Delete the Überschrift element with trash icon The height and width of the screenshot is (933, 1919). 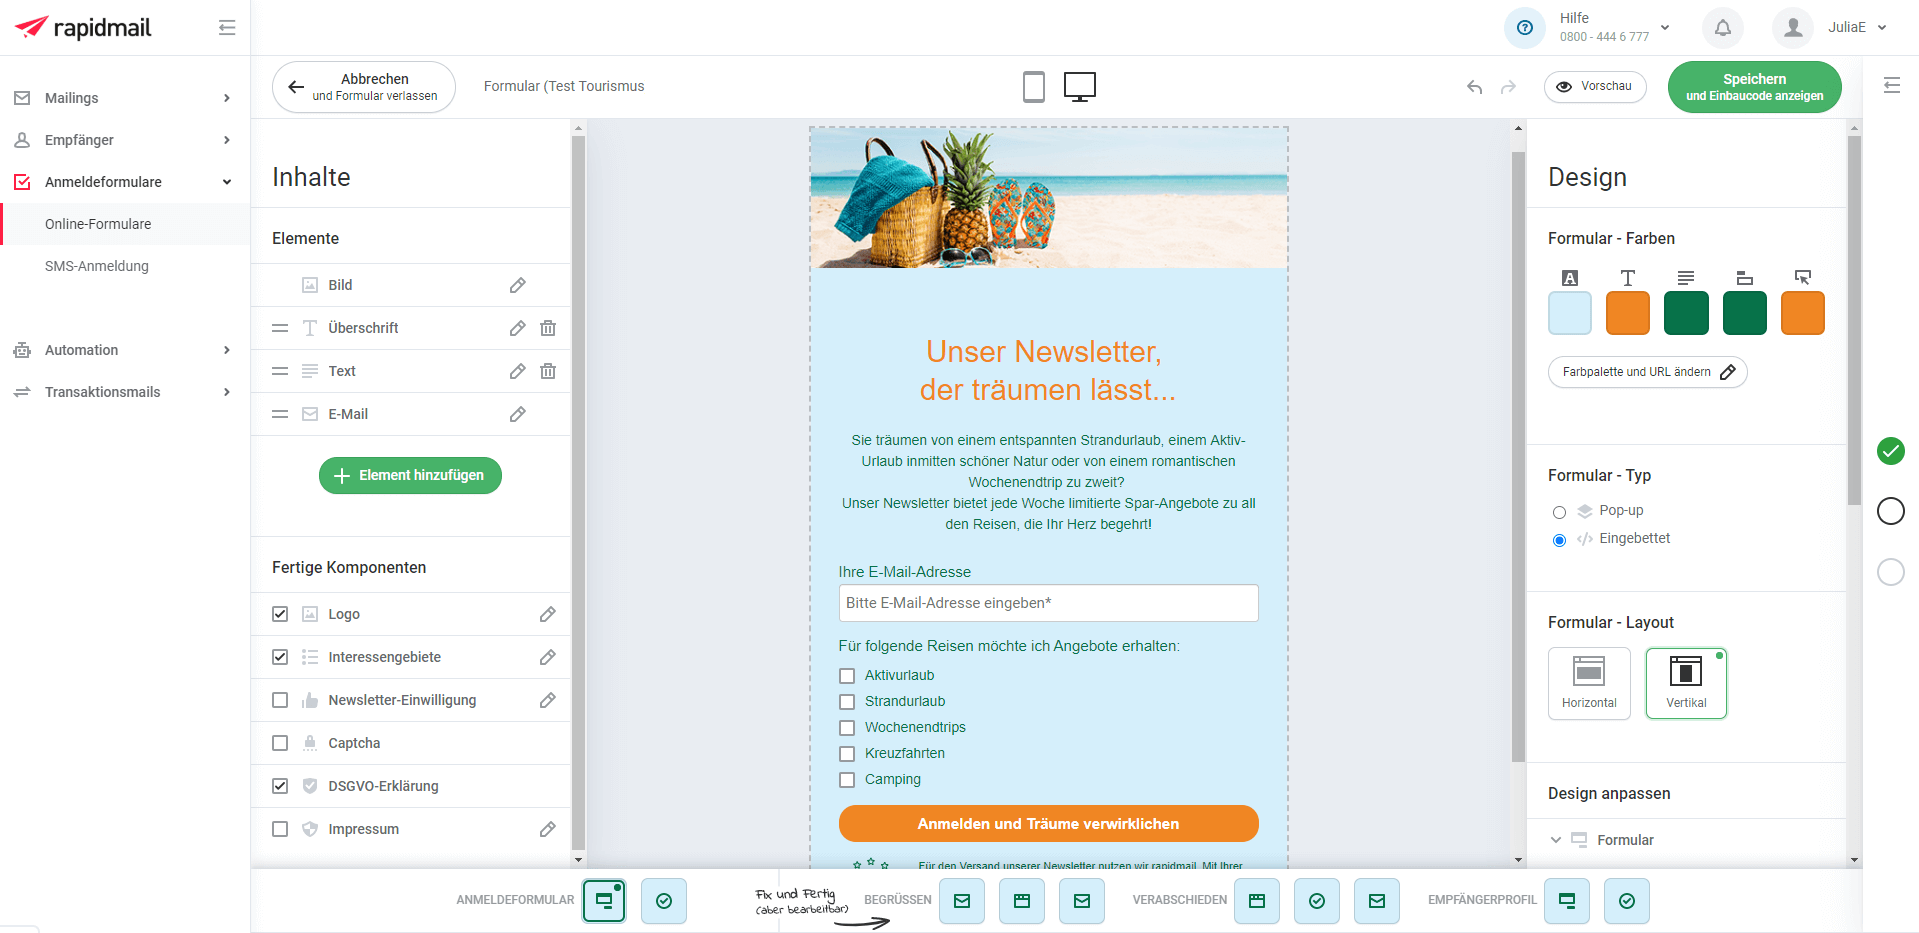(548, 328)
